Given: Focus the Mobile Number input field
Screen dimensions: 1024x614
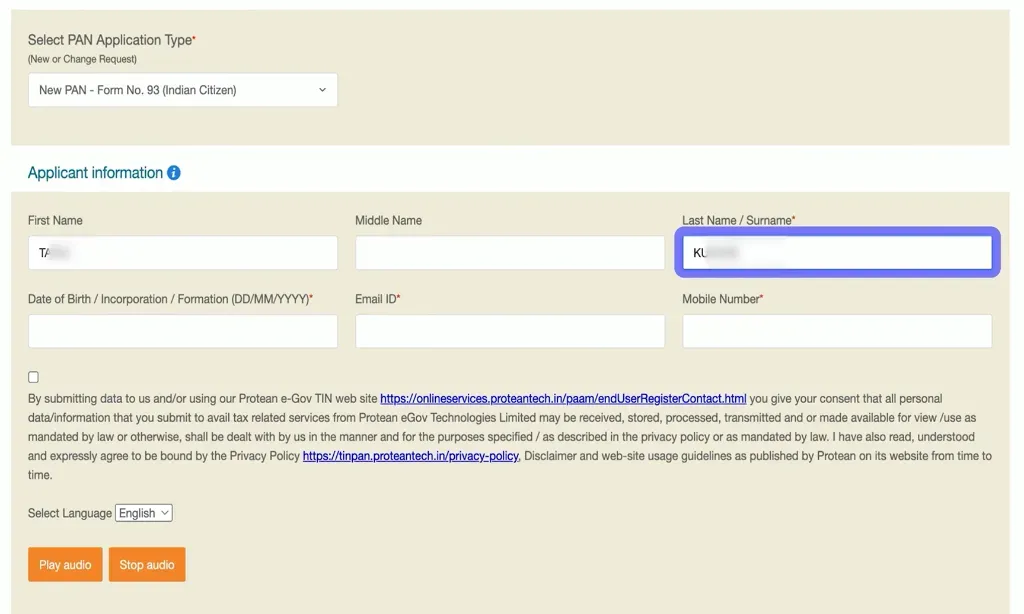Looking at the screenshot, I should coord(837,331).
